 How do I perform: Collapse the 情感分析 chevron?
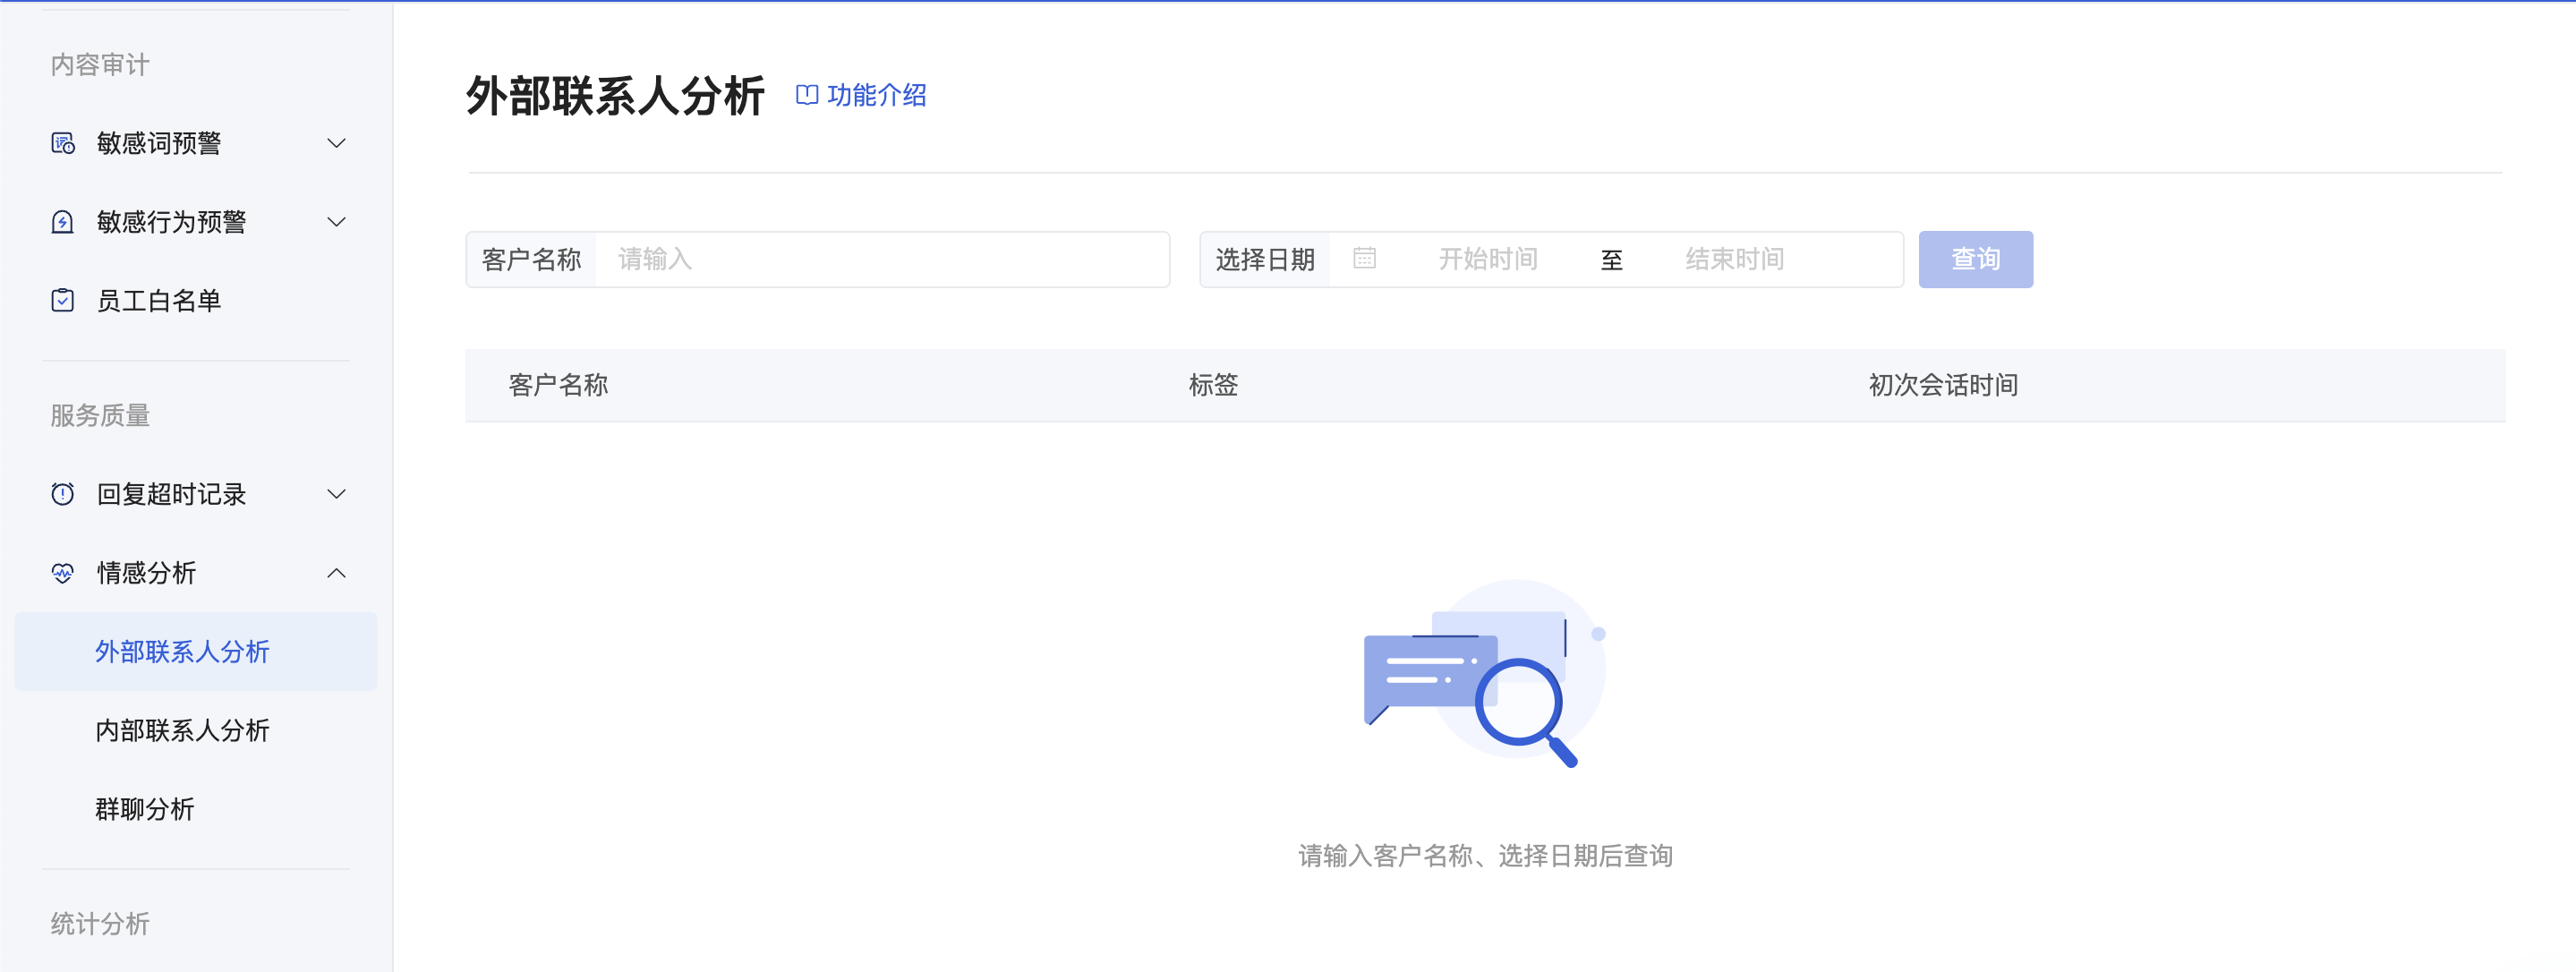click(x=337, y=573)
